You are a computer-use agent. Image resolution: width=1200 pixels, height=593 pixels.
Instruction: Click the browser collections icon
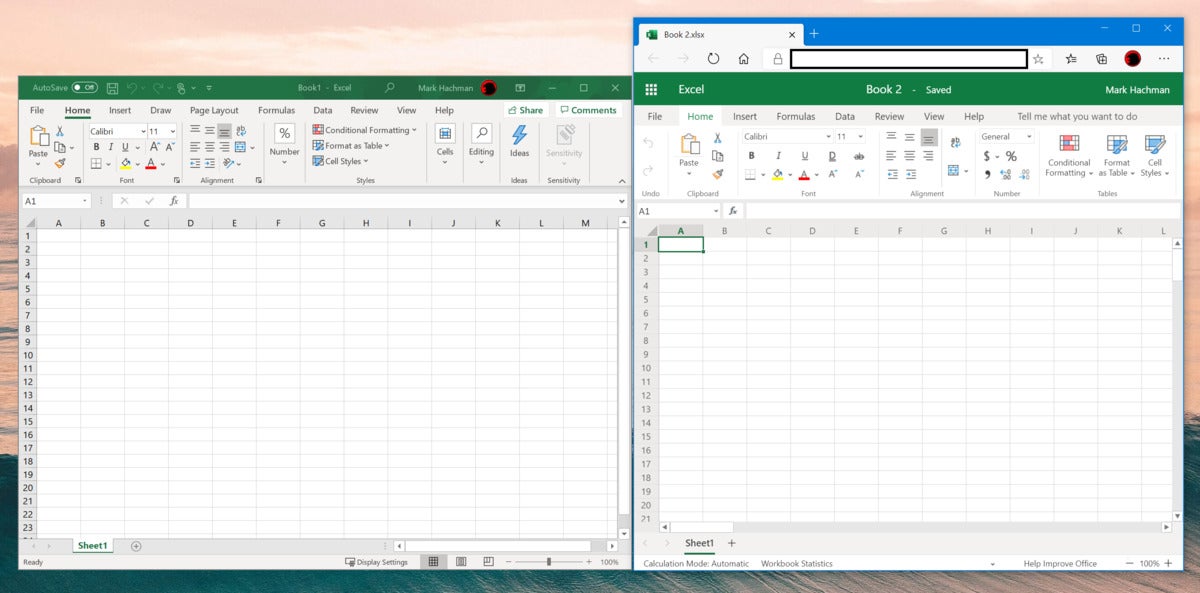[x=1102, y=59]
